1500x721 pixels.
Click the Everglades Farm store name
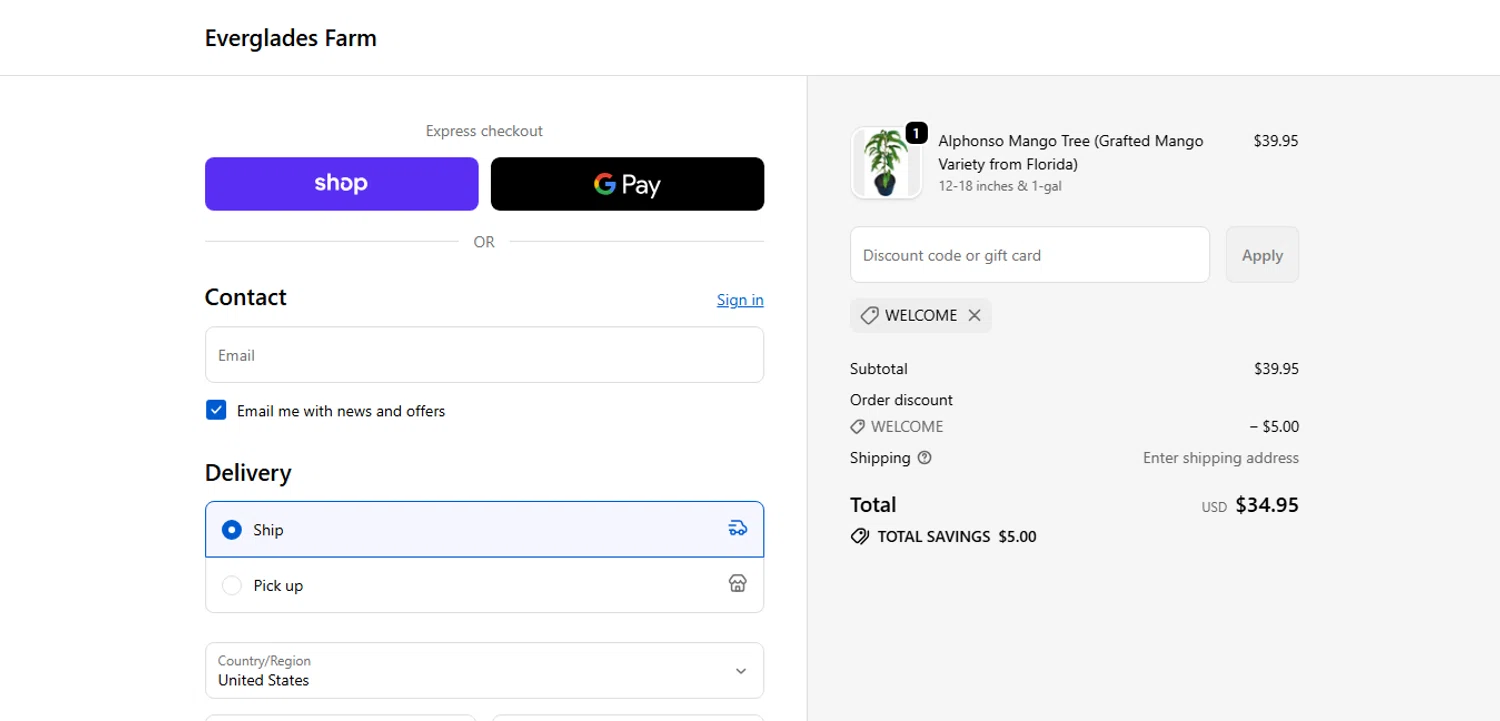291,38
